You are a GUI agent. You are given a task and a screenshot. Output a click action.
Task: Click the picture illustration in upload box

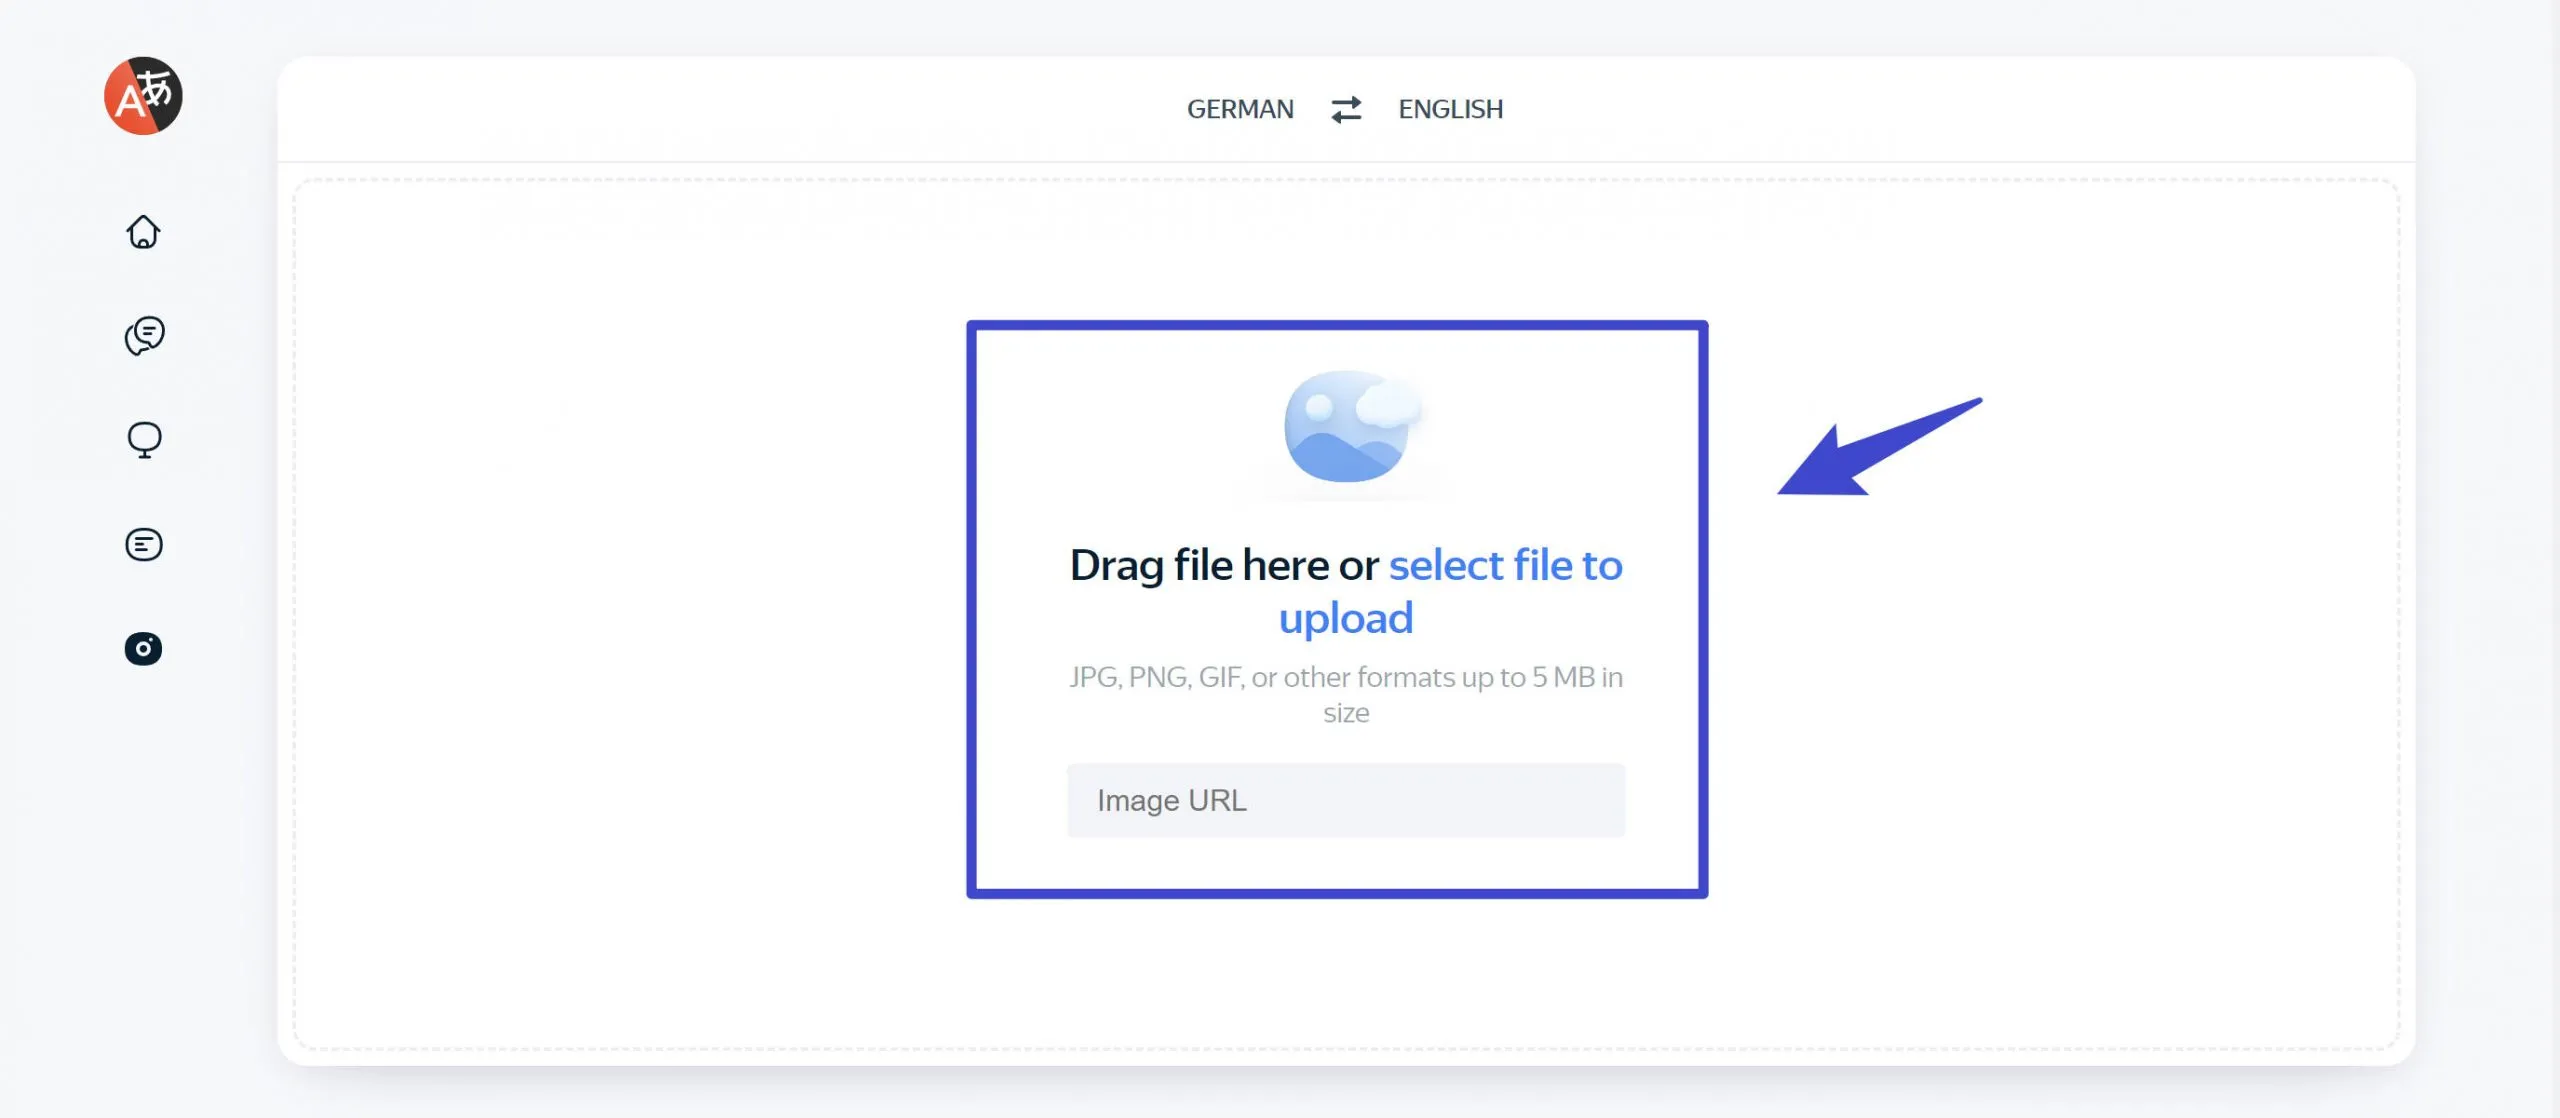pos(1347,427)
